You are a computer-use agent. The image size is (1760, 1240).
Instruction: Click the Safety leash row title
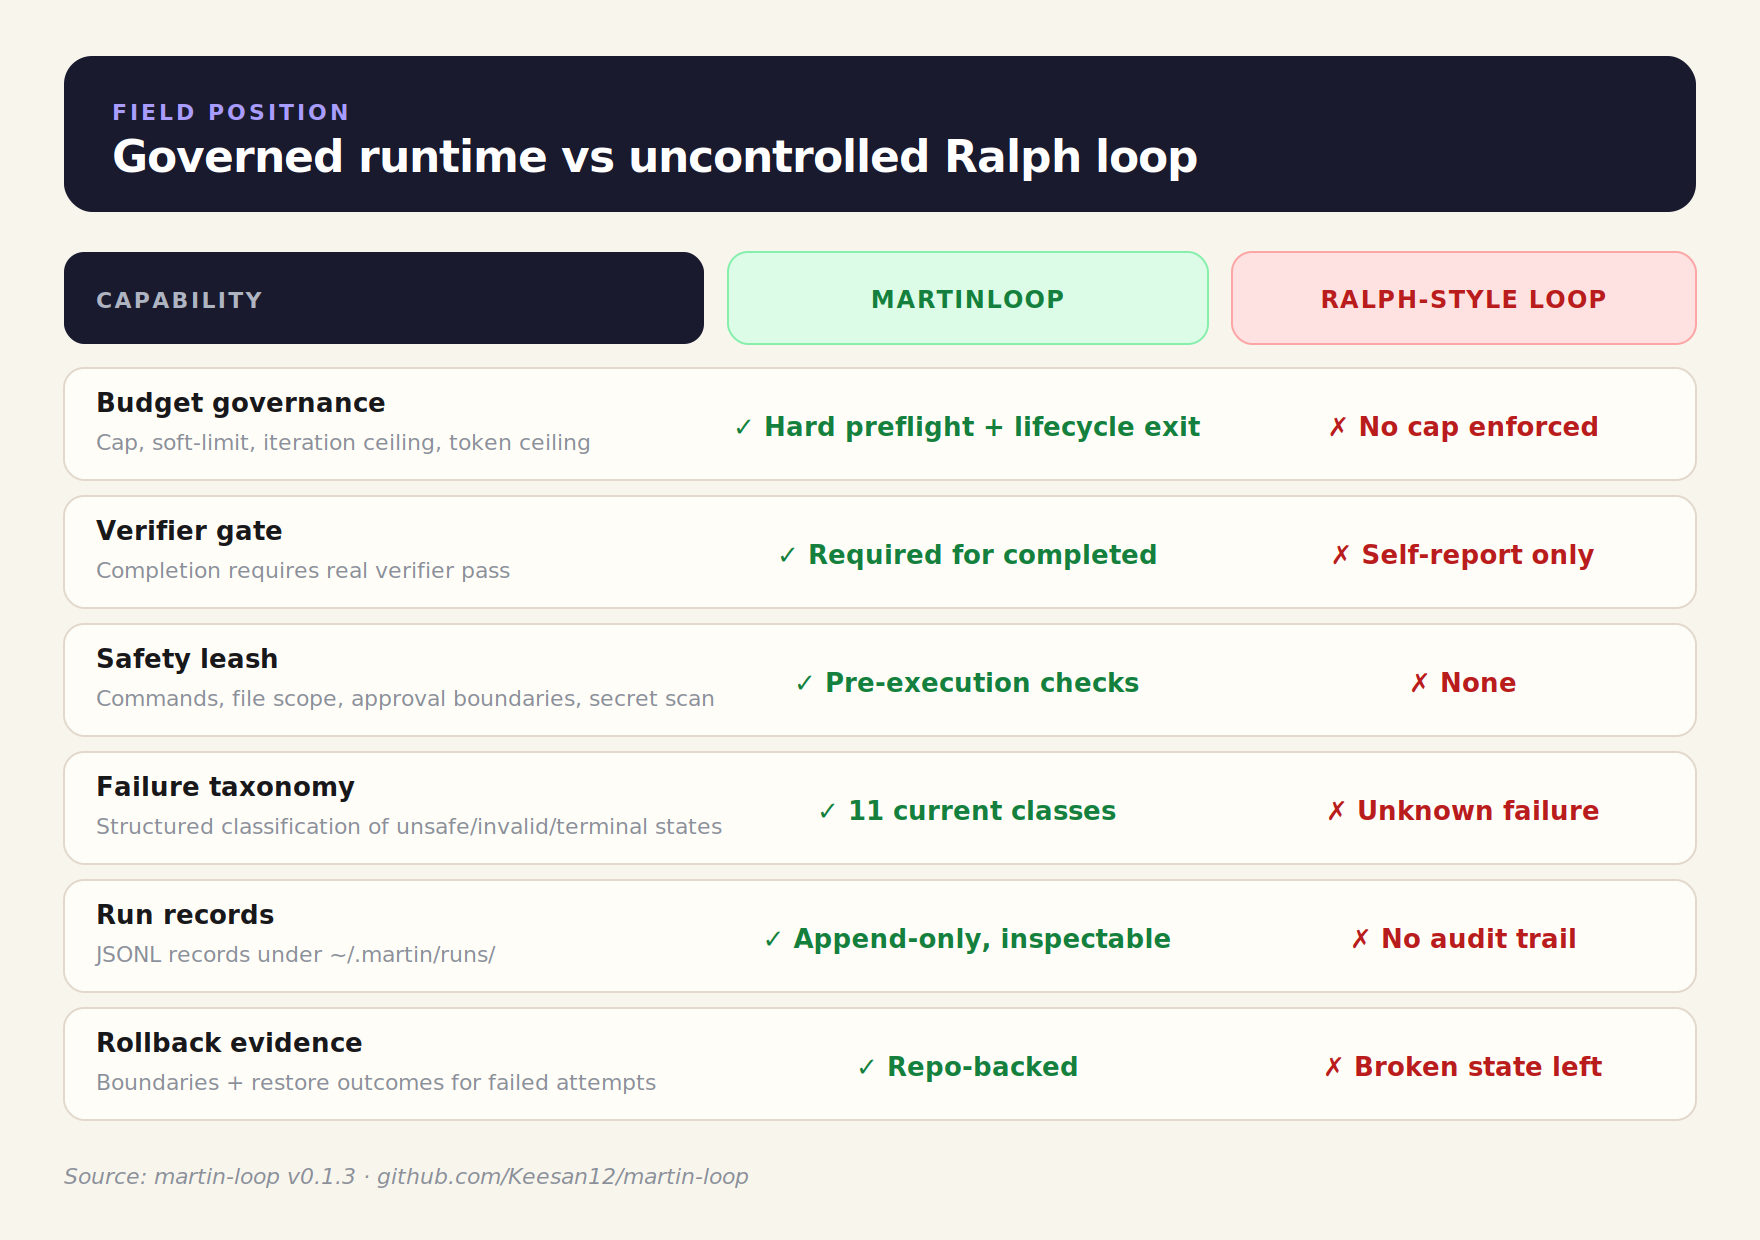click(x=187, y=659)
